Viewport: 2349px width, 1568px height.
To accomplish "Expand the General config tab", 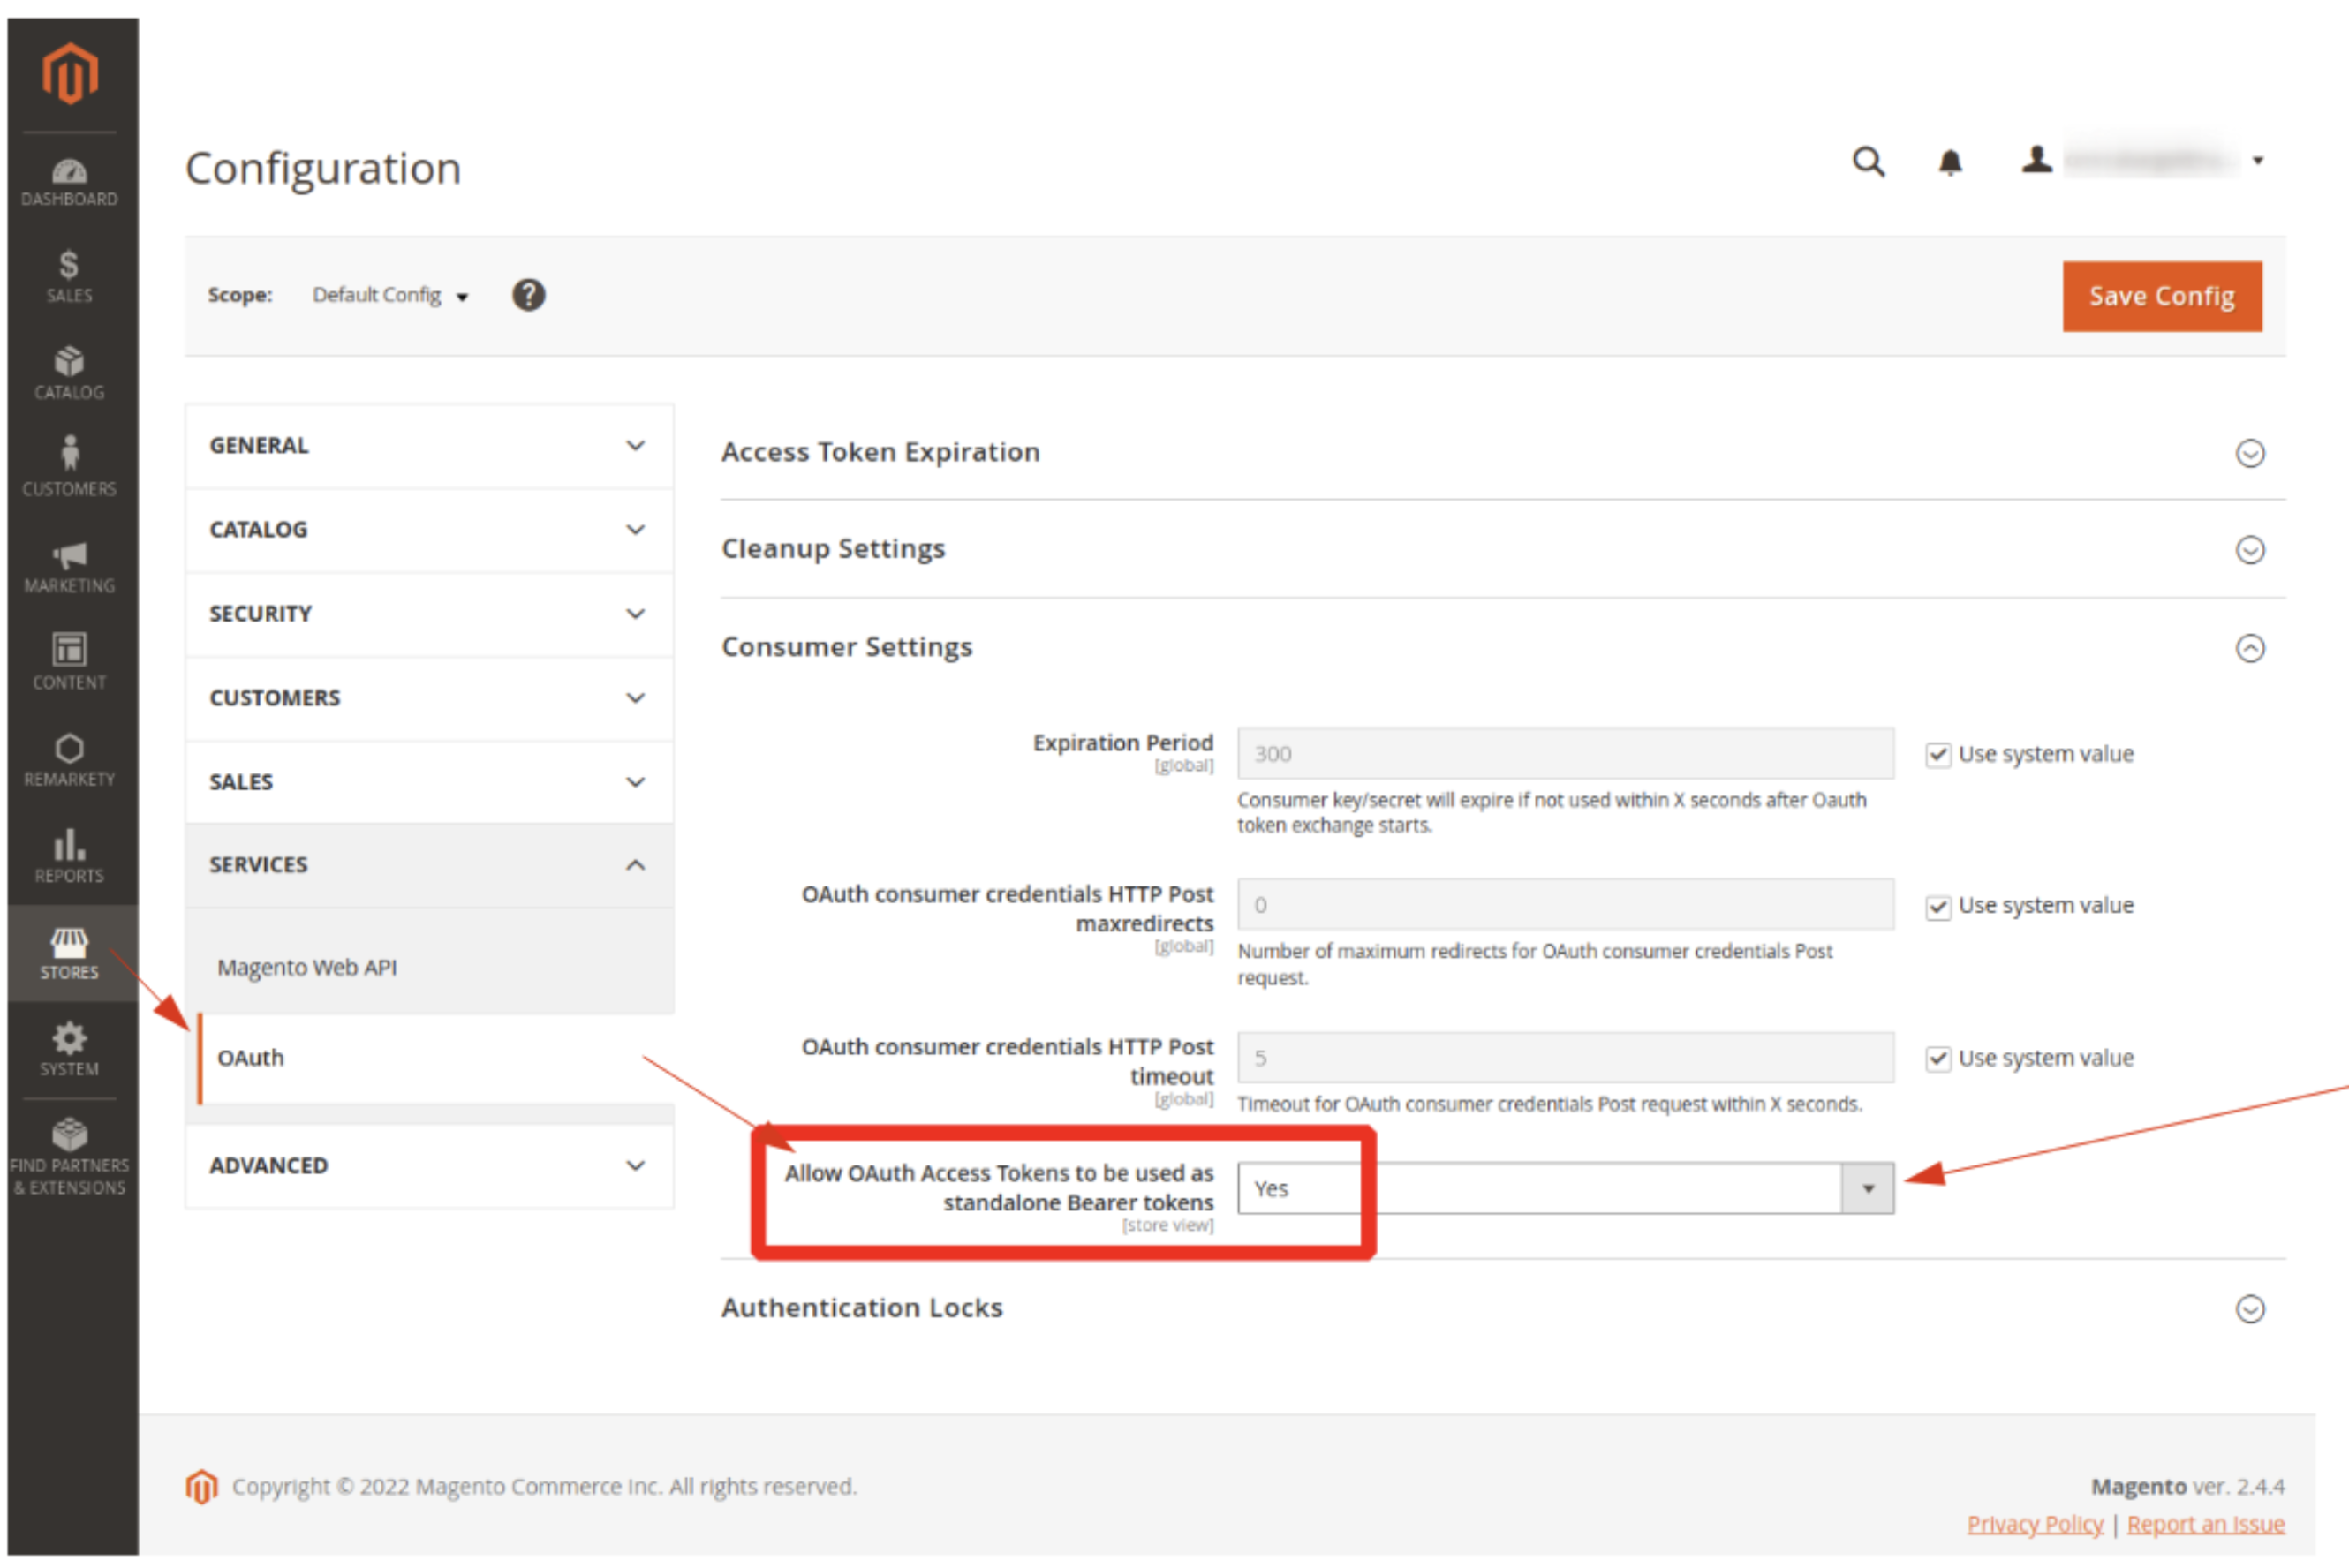I will 429,446.
